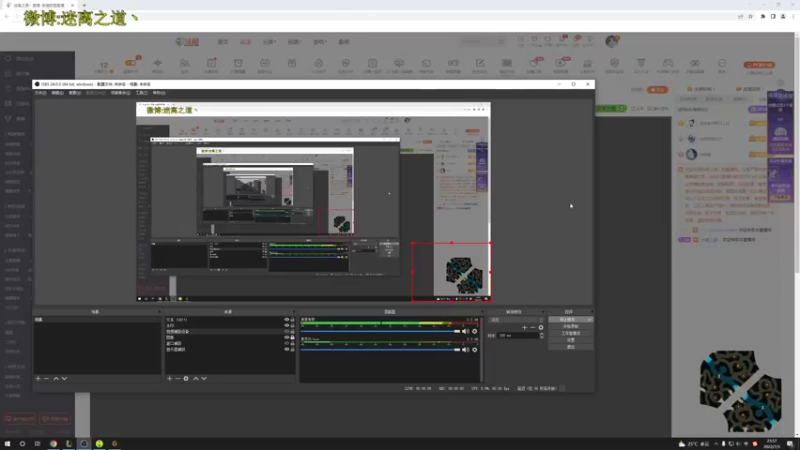Toggle lock on 图像 source
Image resolution: width=800 pixels, height=450 pixels.
click(x=292, y=338)
